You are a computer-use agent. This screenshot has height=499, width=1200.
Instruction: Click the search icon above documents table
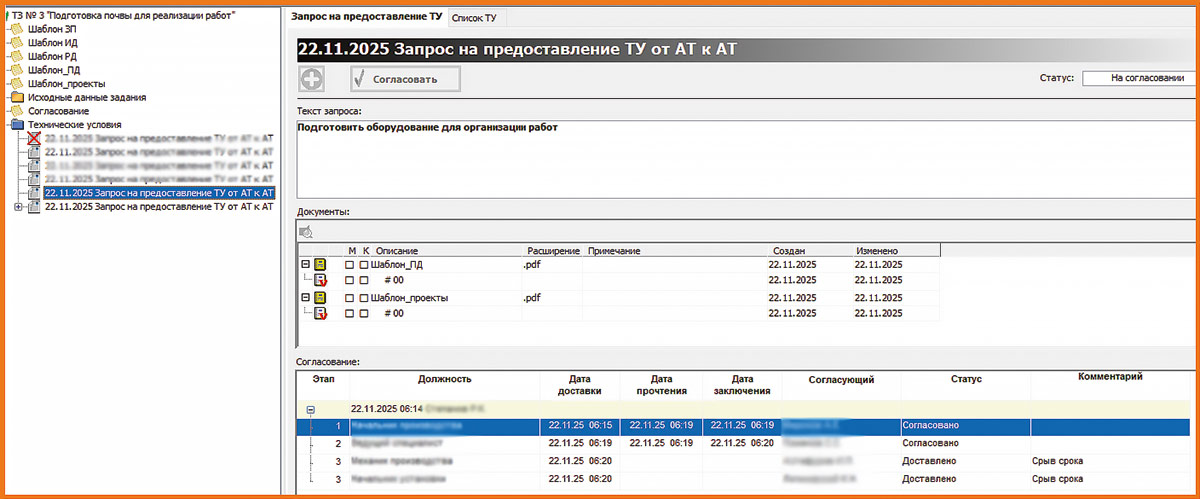pyautogui.click(x=306, y=231)
